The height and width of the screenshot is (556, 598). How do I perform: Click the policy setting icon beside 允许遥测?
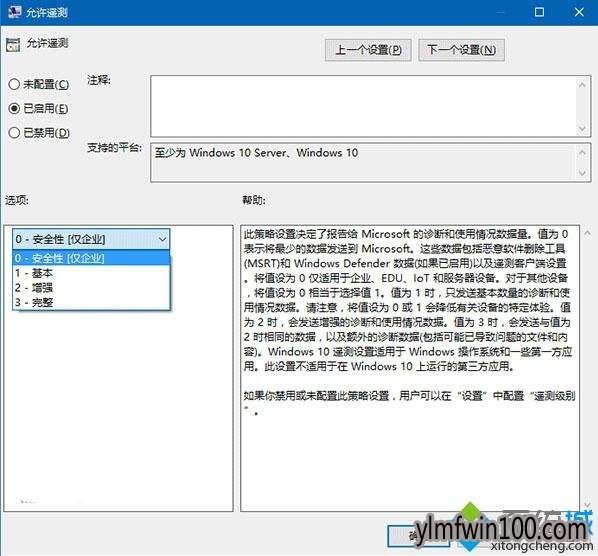pyautogui.click(x=13, y=45)
